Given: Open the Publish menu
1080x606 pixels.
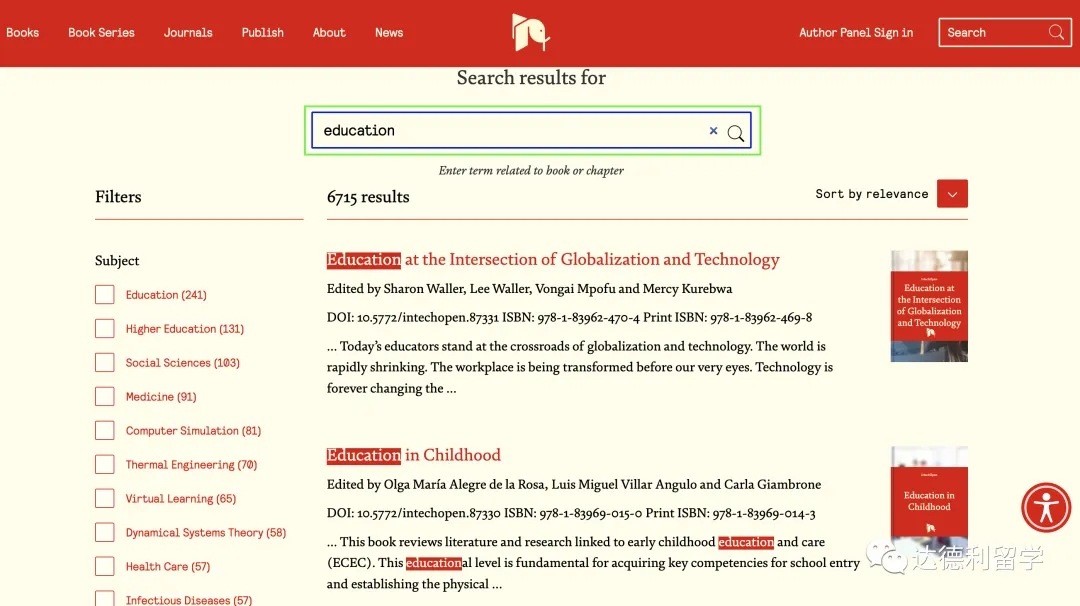Looking at the screenshot, I should point(262,32).
